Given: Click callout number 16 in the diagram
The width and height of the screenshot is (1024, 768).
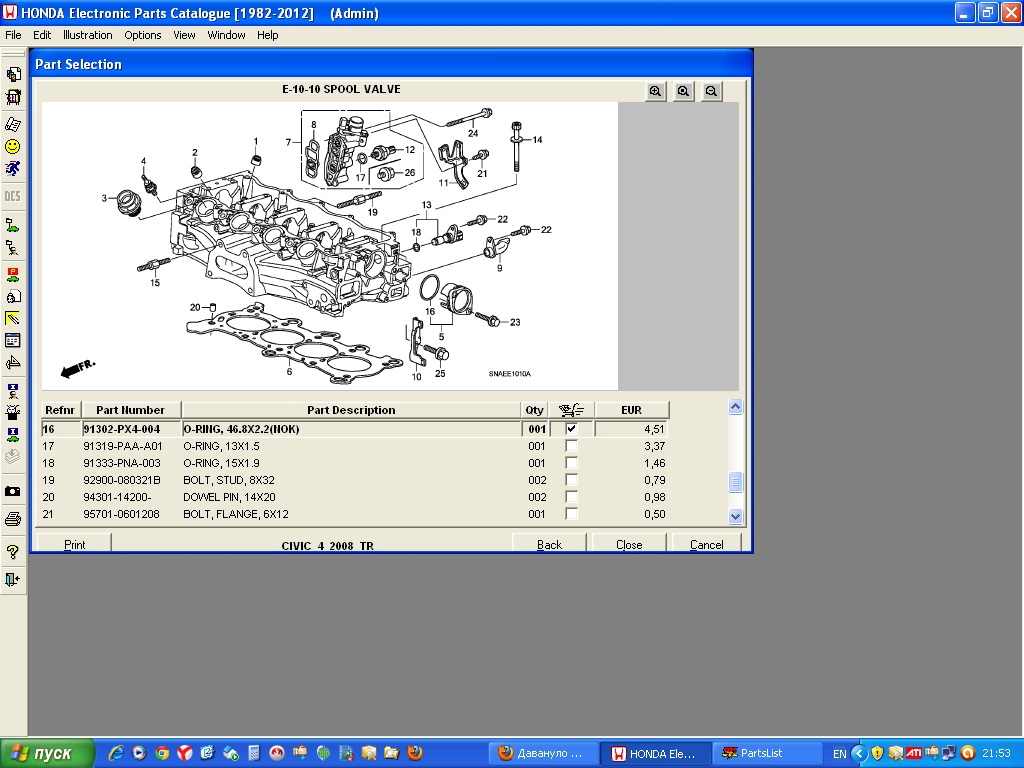Looking at the screenshot, I should coord(430,312).
